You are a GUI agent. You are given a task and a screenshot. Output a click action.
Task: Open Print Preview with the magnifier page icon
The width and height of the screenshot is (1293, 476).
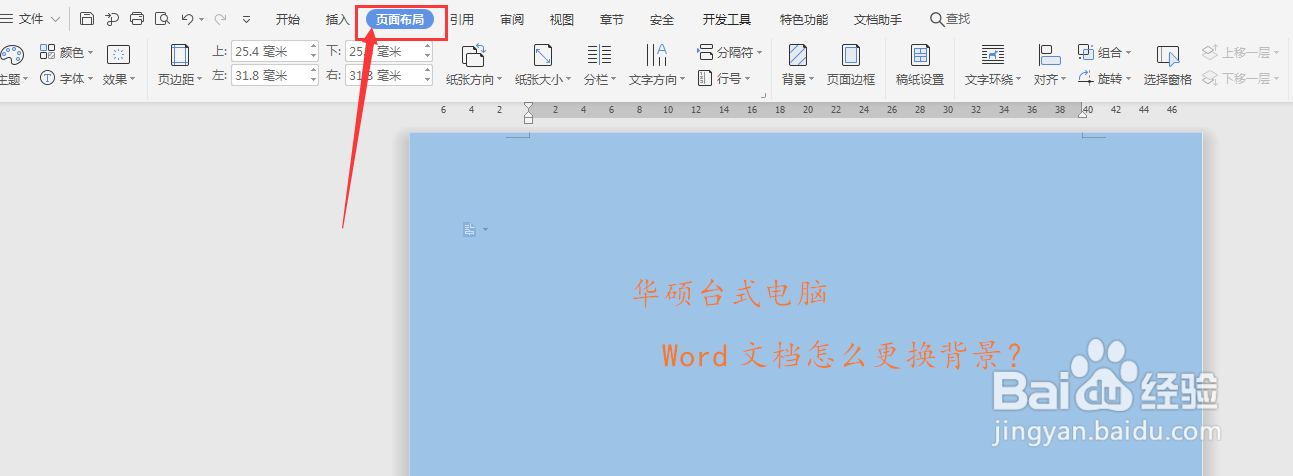click(162, 19)
